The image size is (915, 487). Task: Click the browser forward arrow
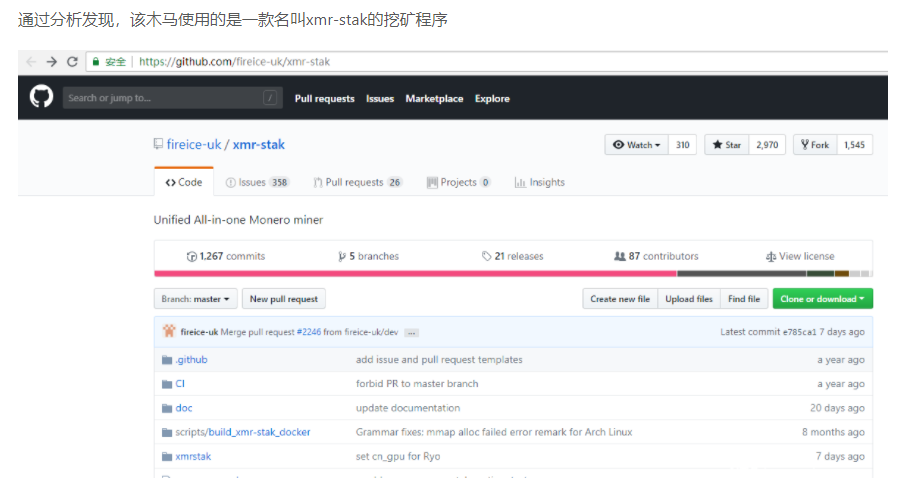coord(52,62)
